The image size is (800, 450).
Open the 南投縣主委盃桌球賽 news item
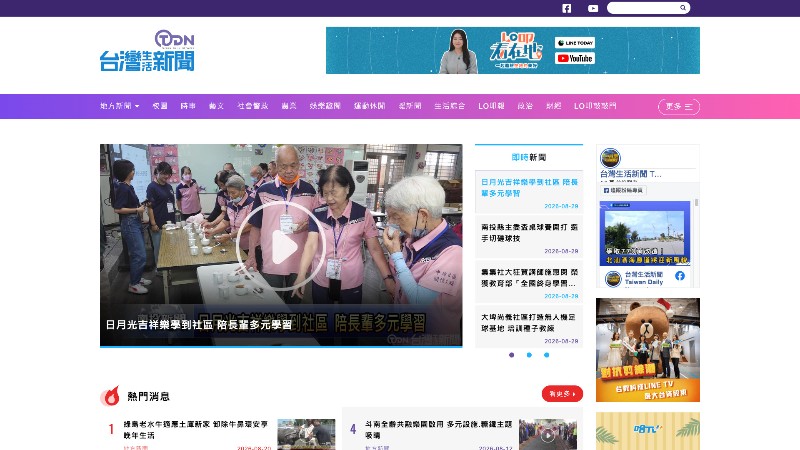click(x=529, y=233)
